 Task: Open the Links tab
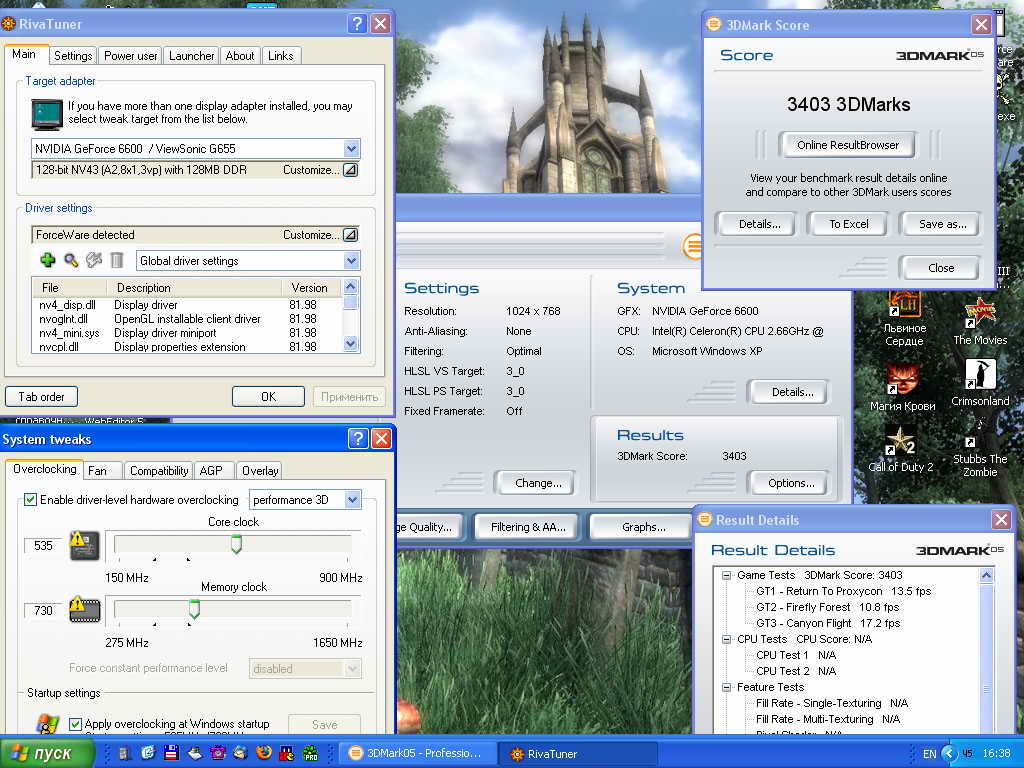point(280,56)
